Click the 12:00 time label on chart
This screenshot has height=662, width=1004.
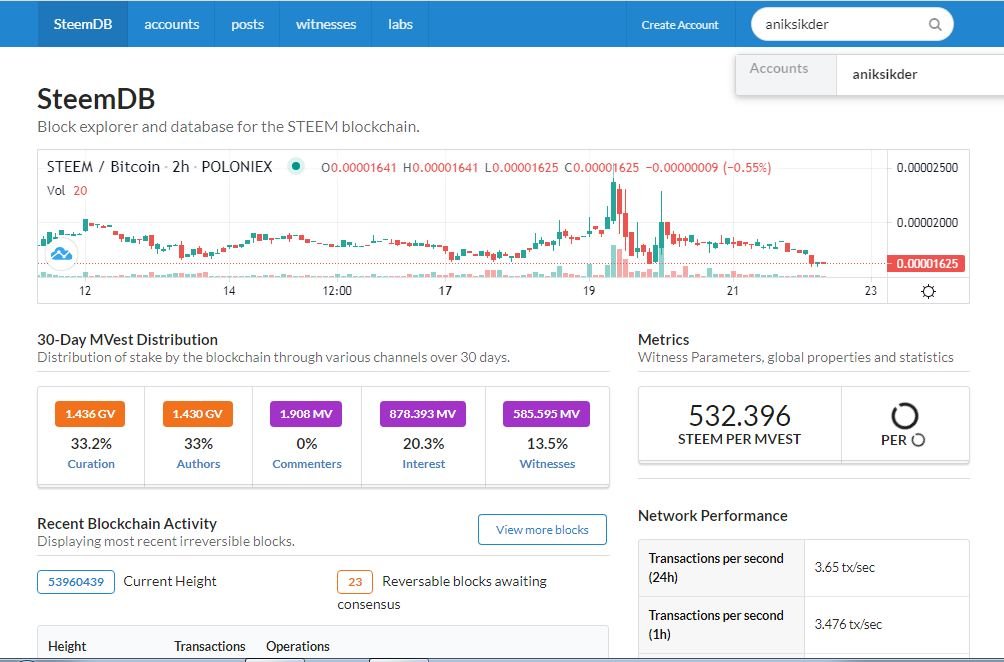point(337,291)
